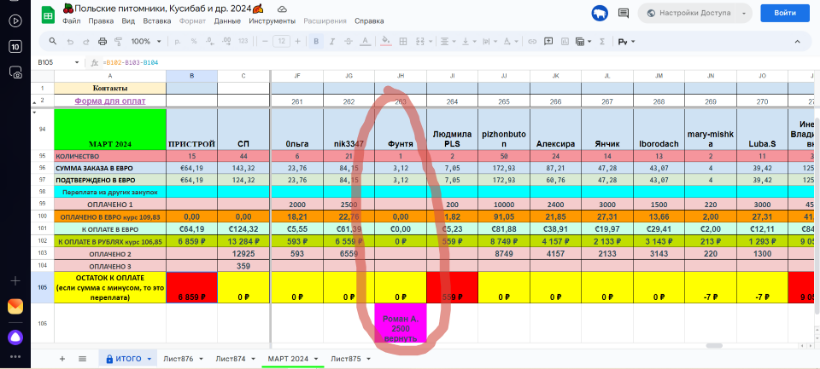The width and height of the screenshot is (820, 369).
Task: Open the filter views dropdown
Action: point(584,41)
